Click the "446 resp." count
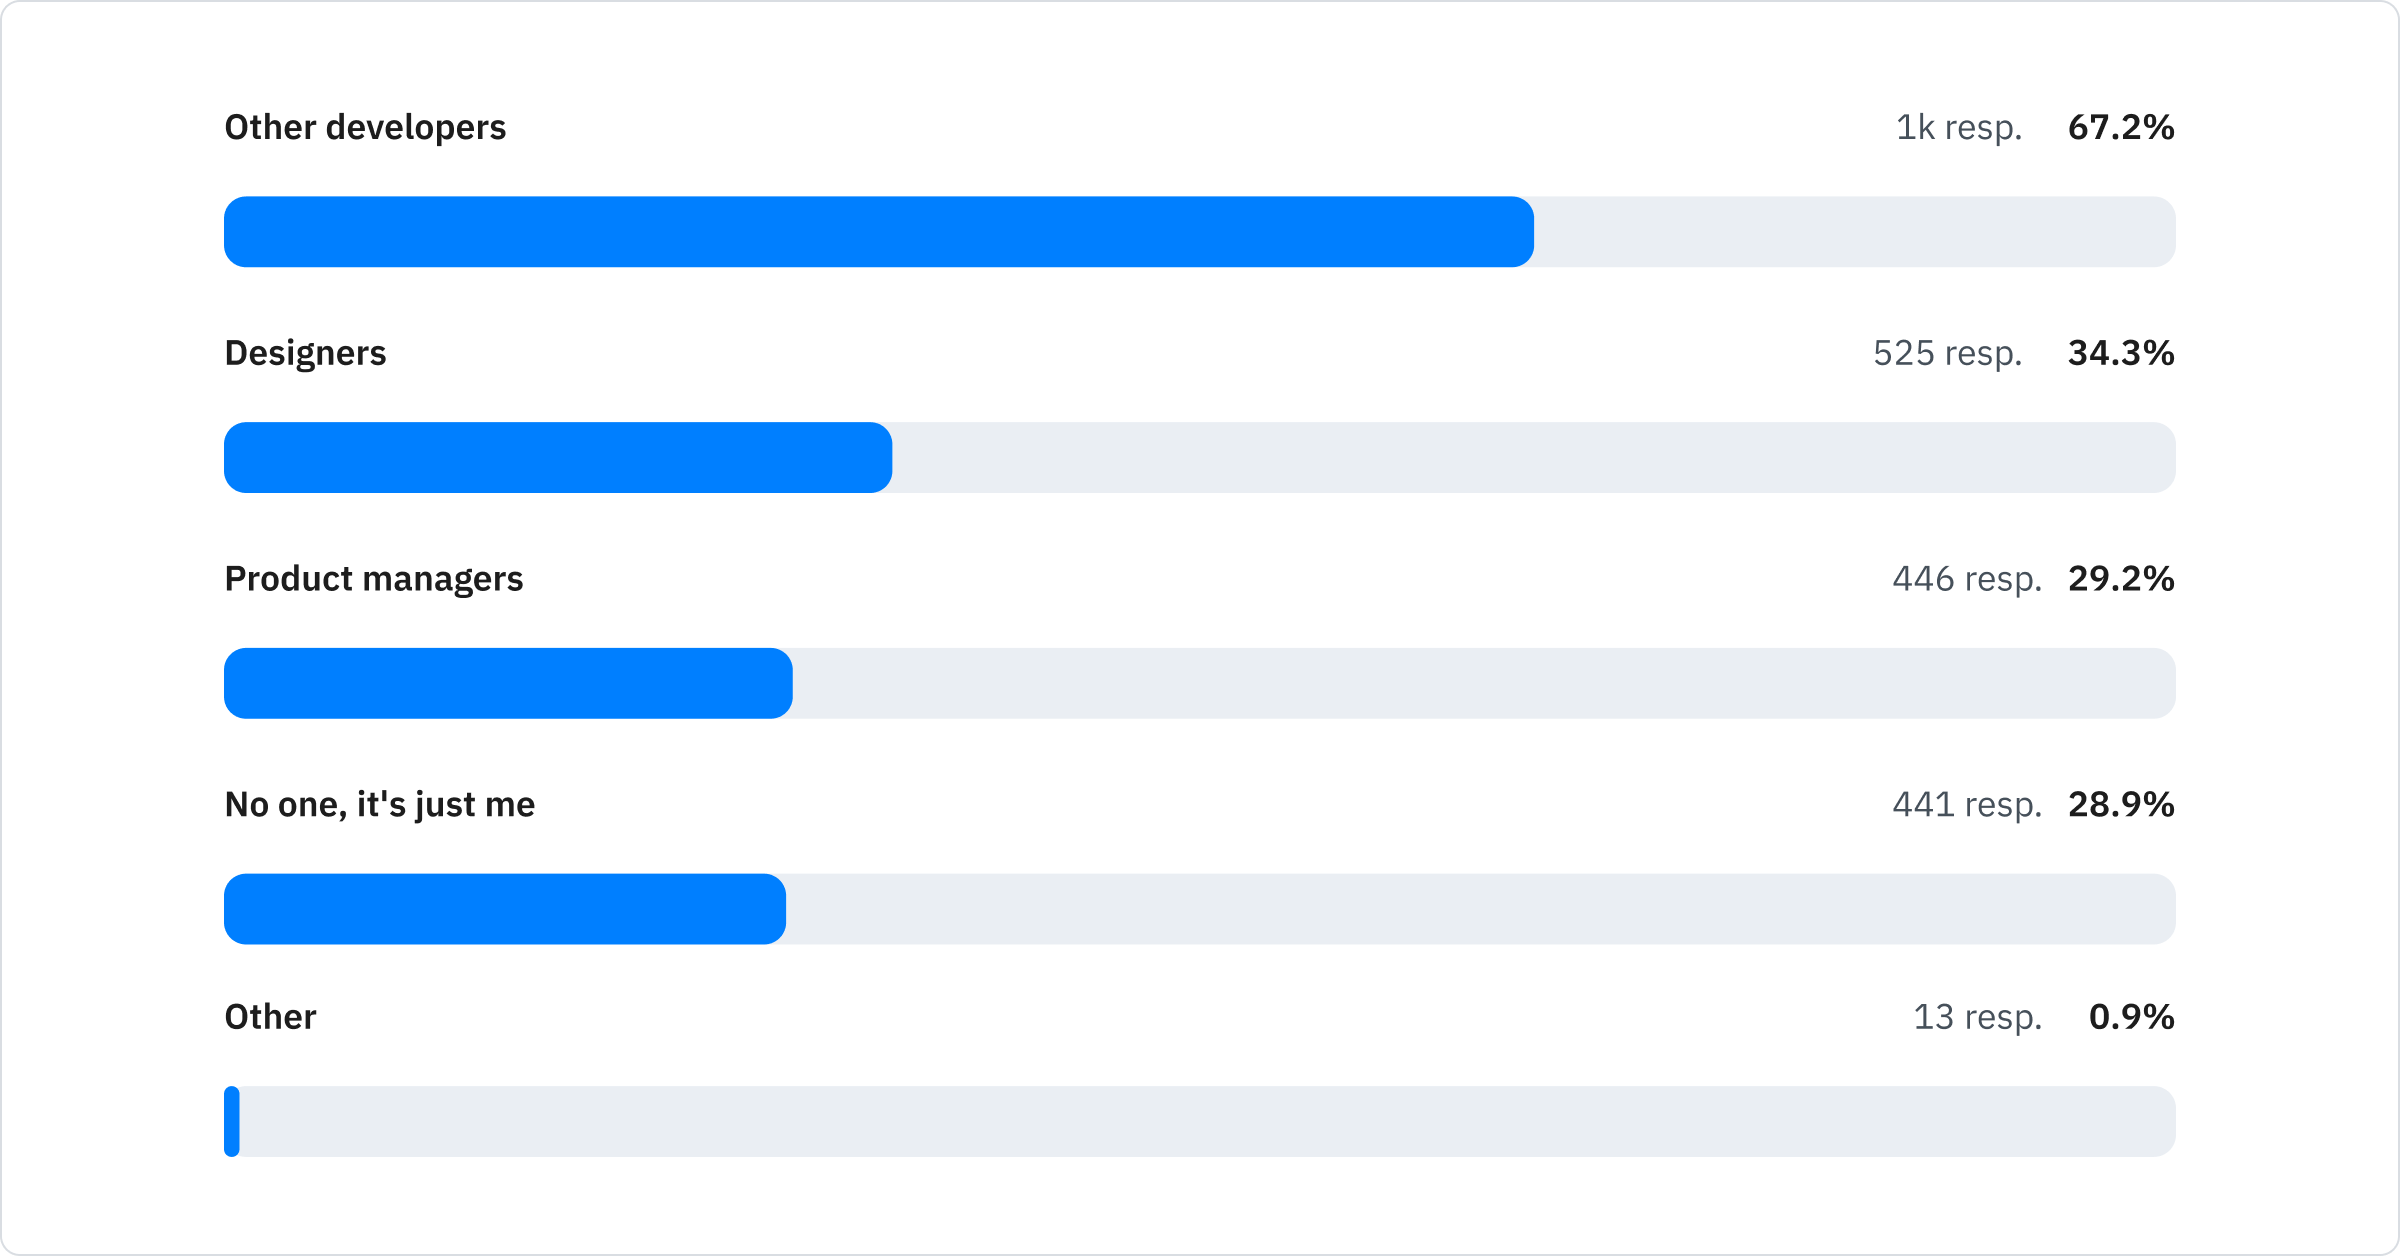This screenshot has height=1256, width=2400. click(1967, 579)
